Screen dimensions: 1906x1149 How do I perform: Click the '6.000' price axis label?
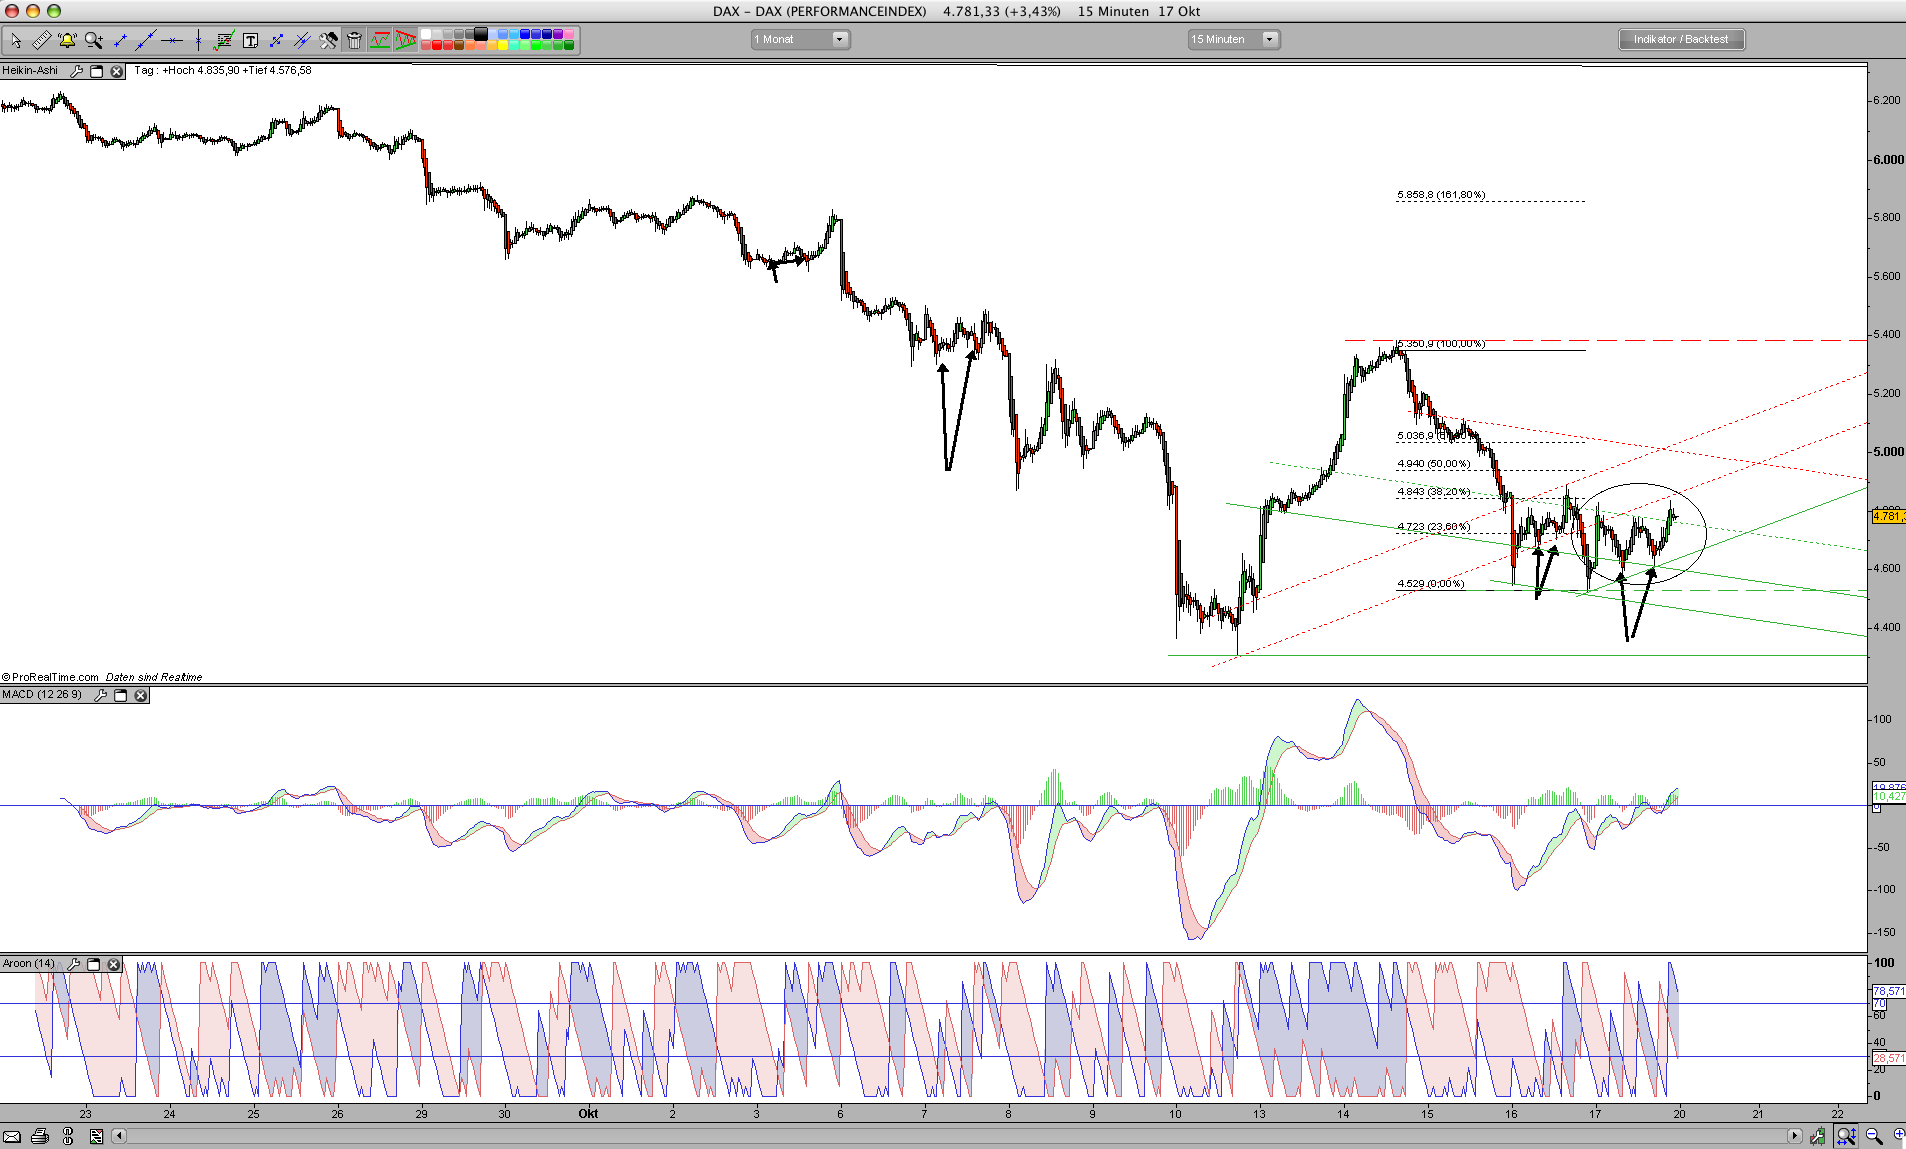point(1888,160)
